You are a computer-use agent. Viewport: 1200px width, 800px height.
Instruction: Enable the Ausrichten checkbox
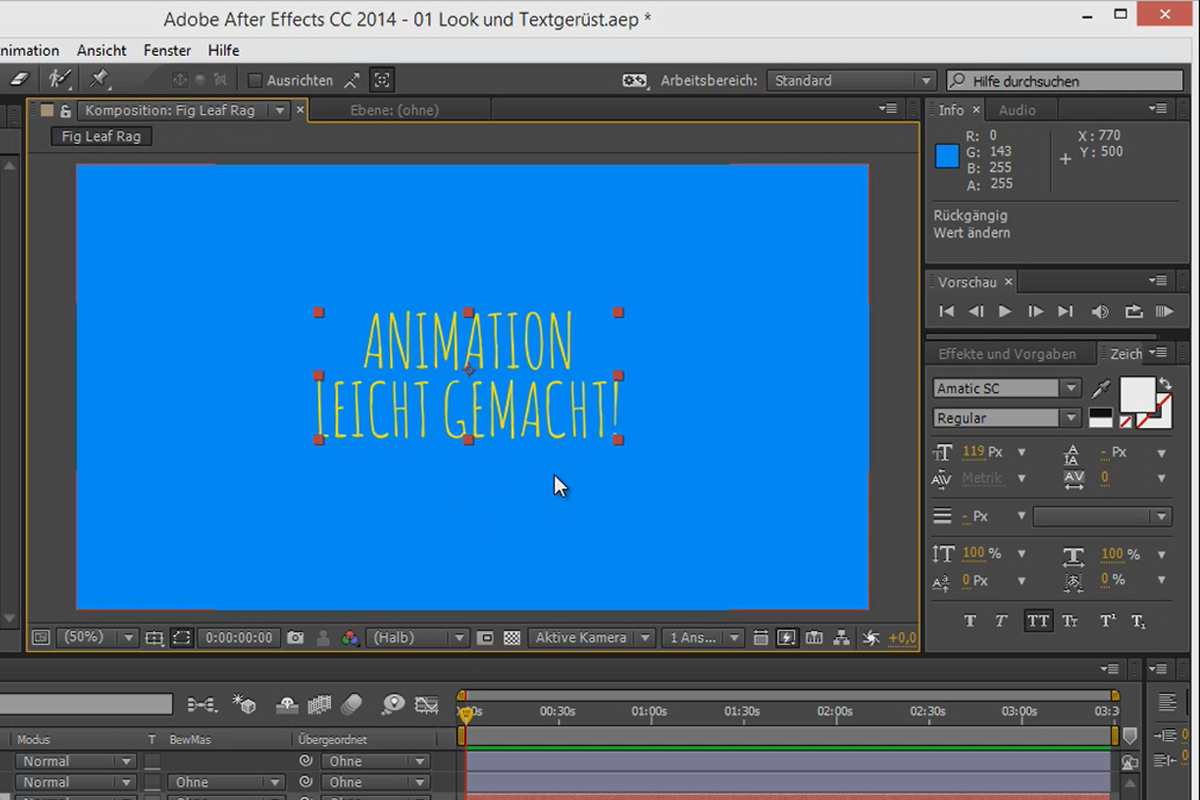point(255,81)
